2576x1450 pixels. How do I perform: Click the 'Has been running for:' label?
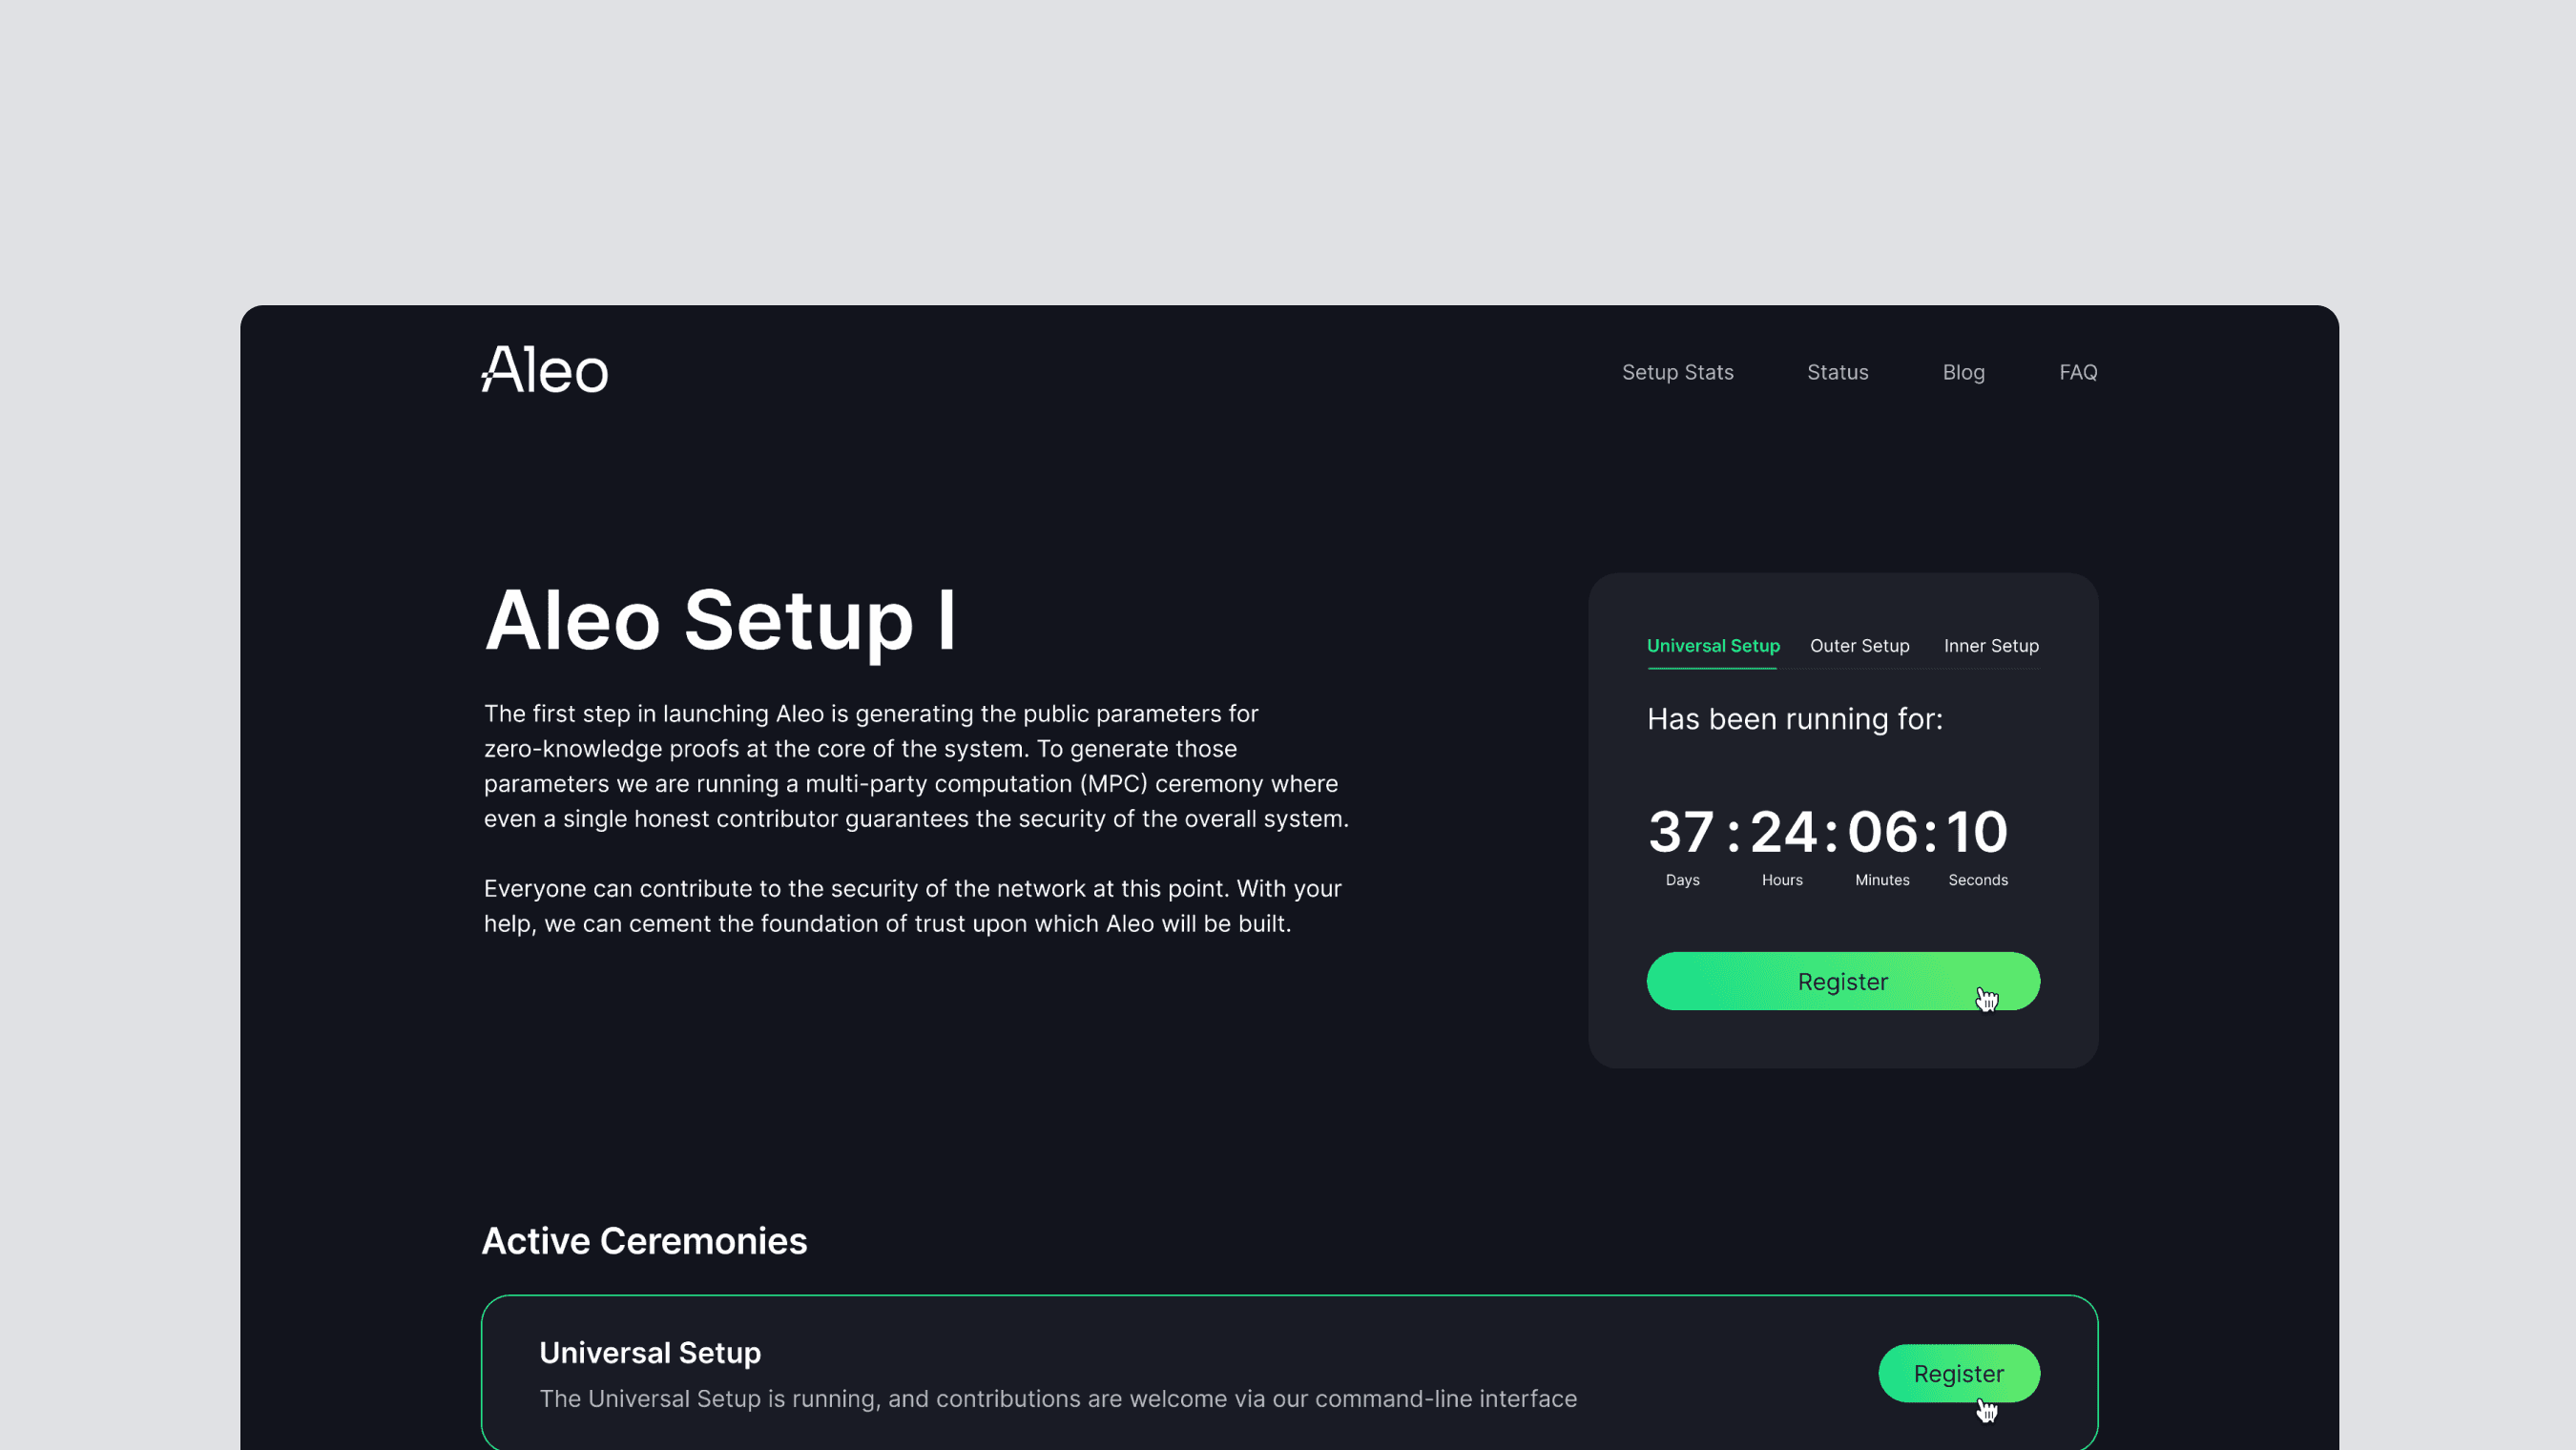1794,719
